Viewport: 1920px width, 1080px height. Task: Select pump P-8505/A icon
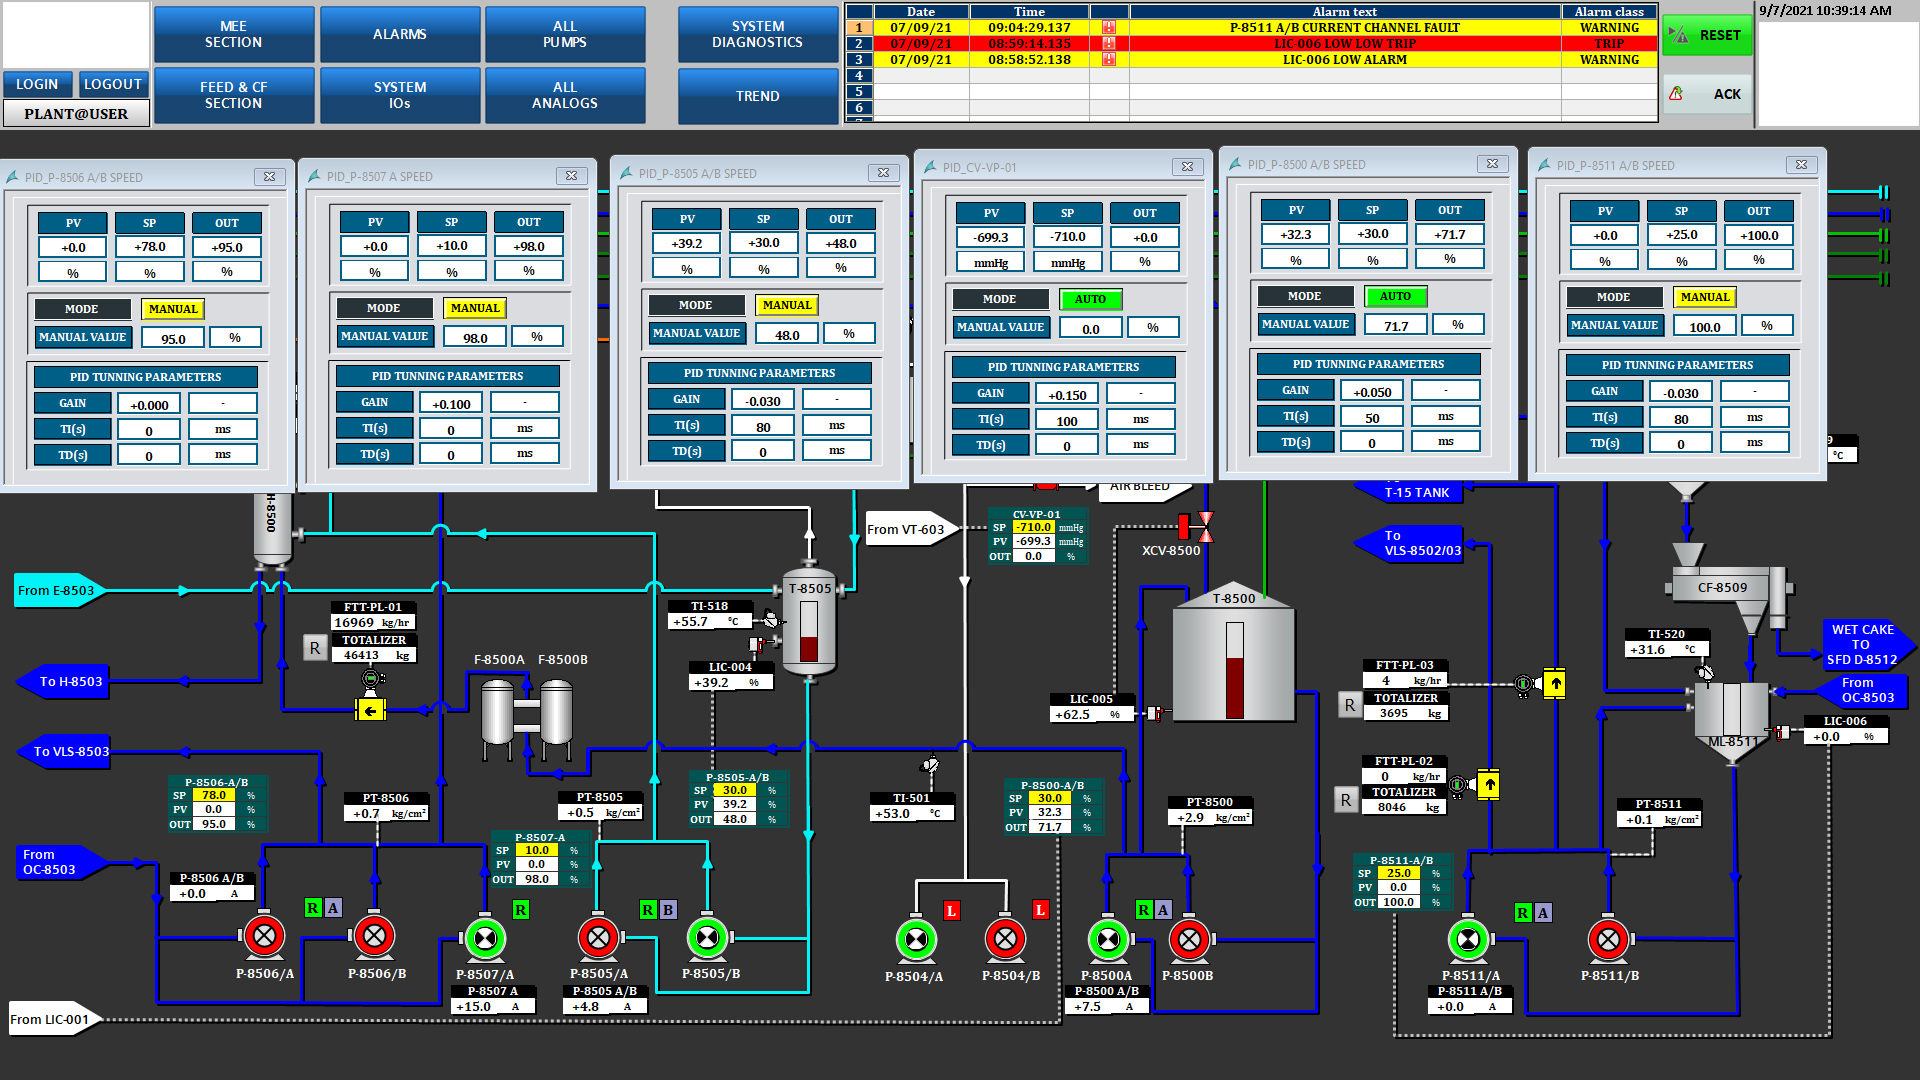tap(598, 938)
